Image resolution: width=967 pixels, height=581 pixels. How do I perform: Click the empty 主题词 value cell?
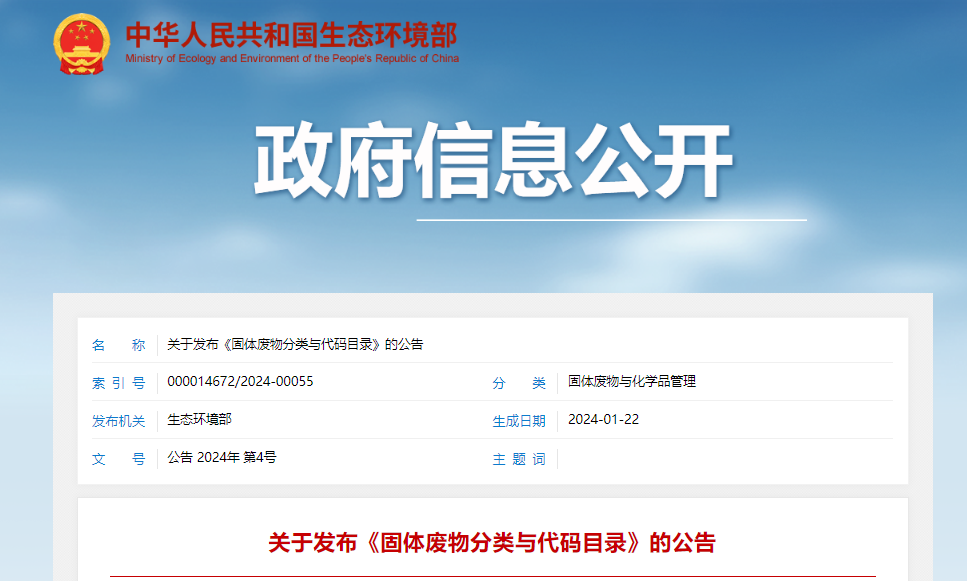[x=700, y=459]
